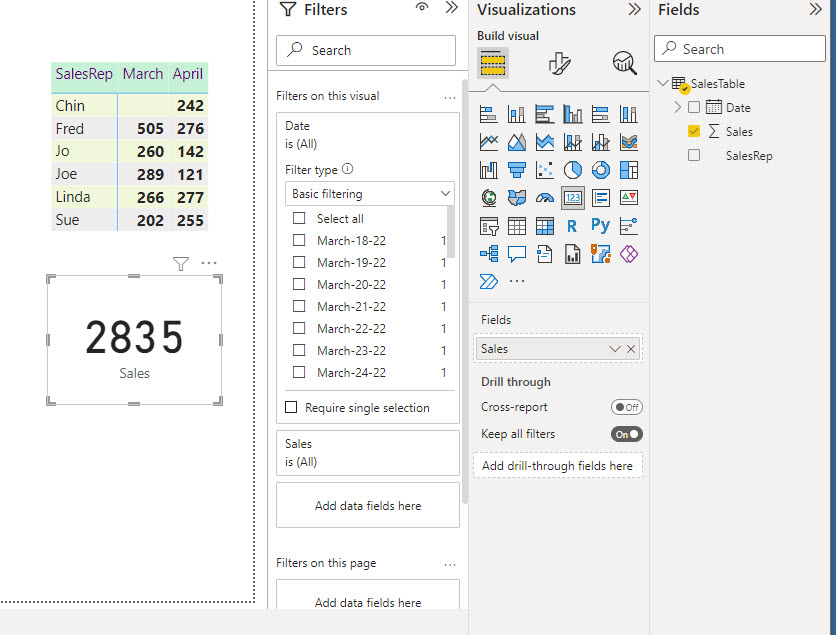Select the decomposition tree visual
Viewport: 836px width, 635px height.
(x=488, y=254)
